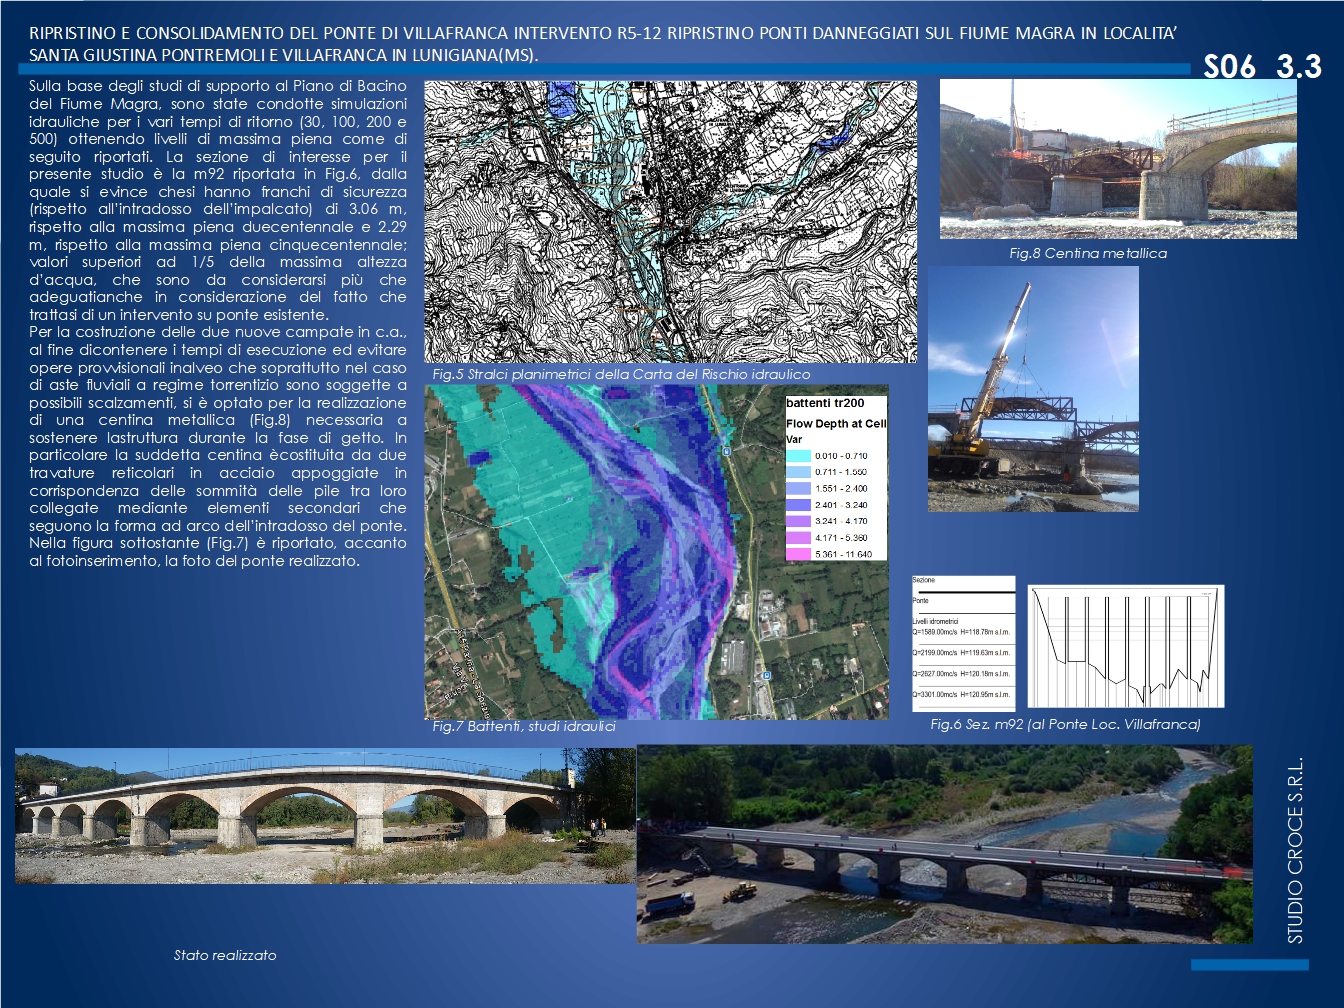Click the 'Stato realizzato' caption
The image size is (1344, 1008).
click(x=225, y=955)
